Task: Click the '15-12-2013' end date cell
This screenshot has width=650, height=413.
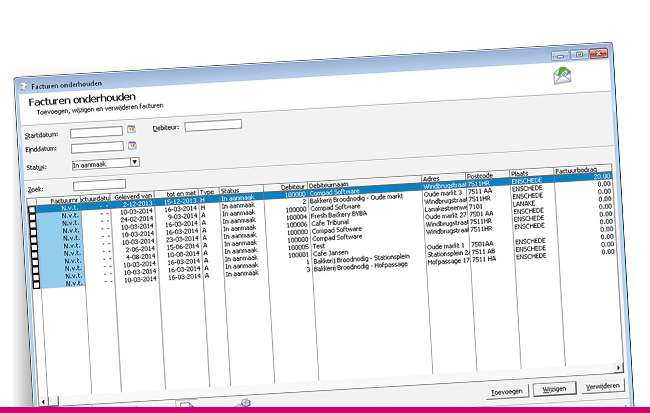Action: pos(180,201)
